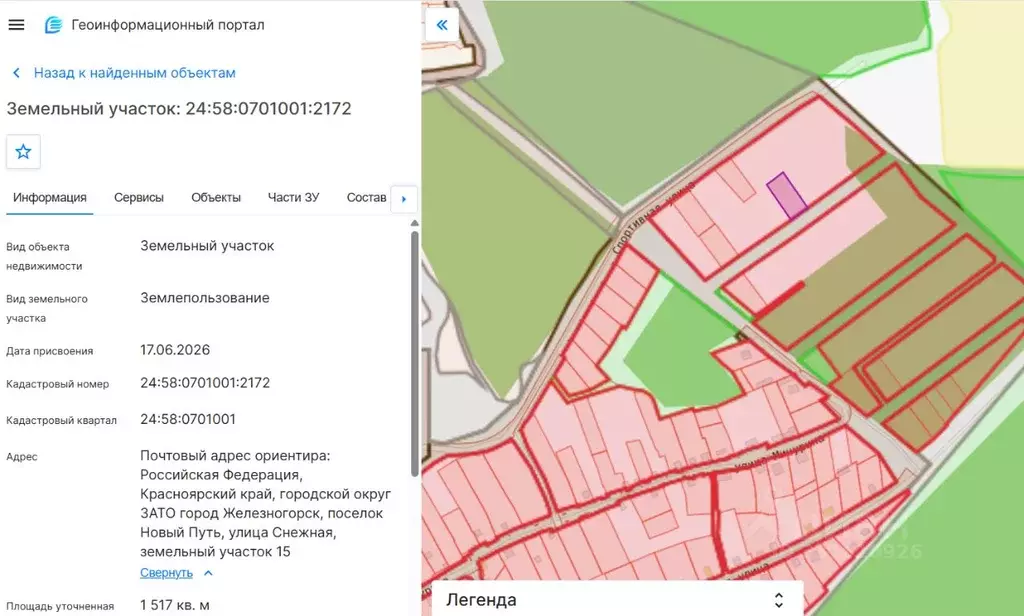Screen dimensions: 1024x616
Task: Return via Назад к найденным объектам link
Action: [x=135, y=73]
